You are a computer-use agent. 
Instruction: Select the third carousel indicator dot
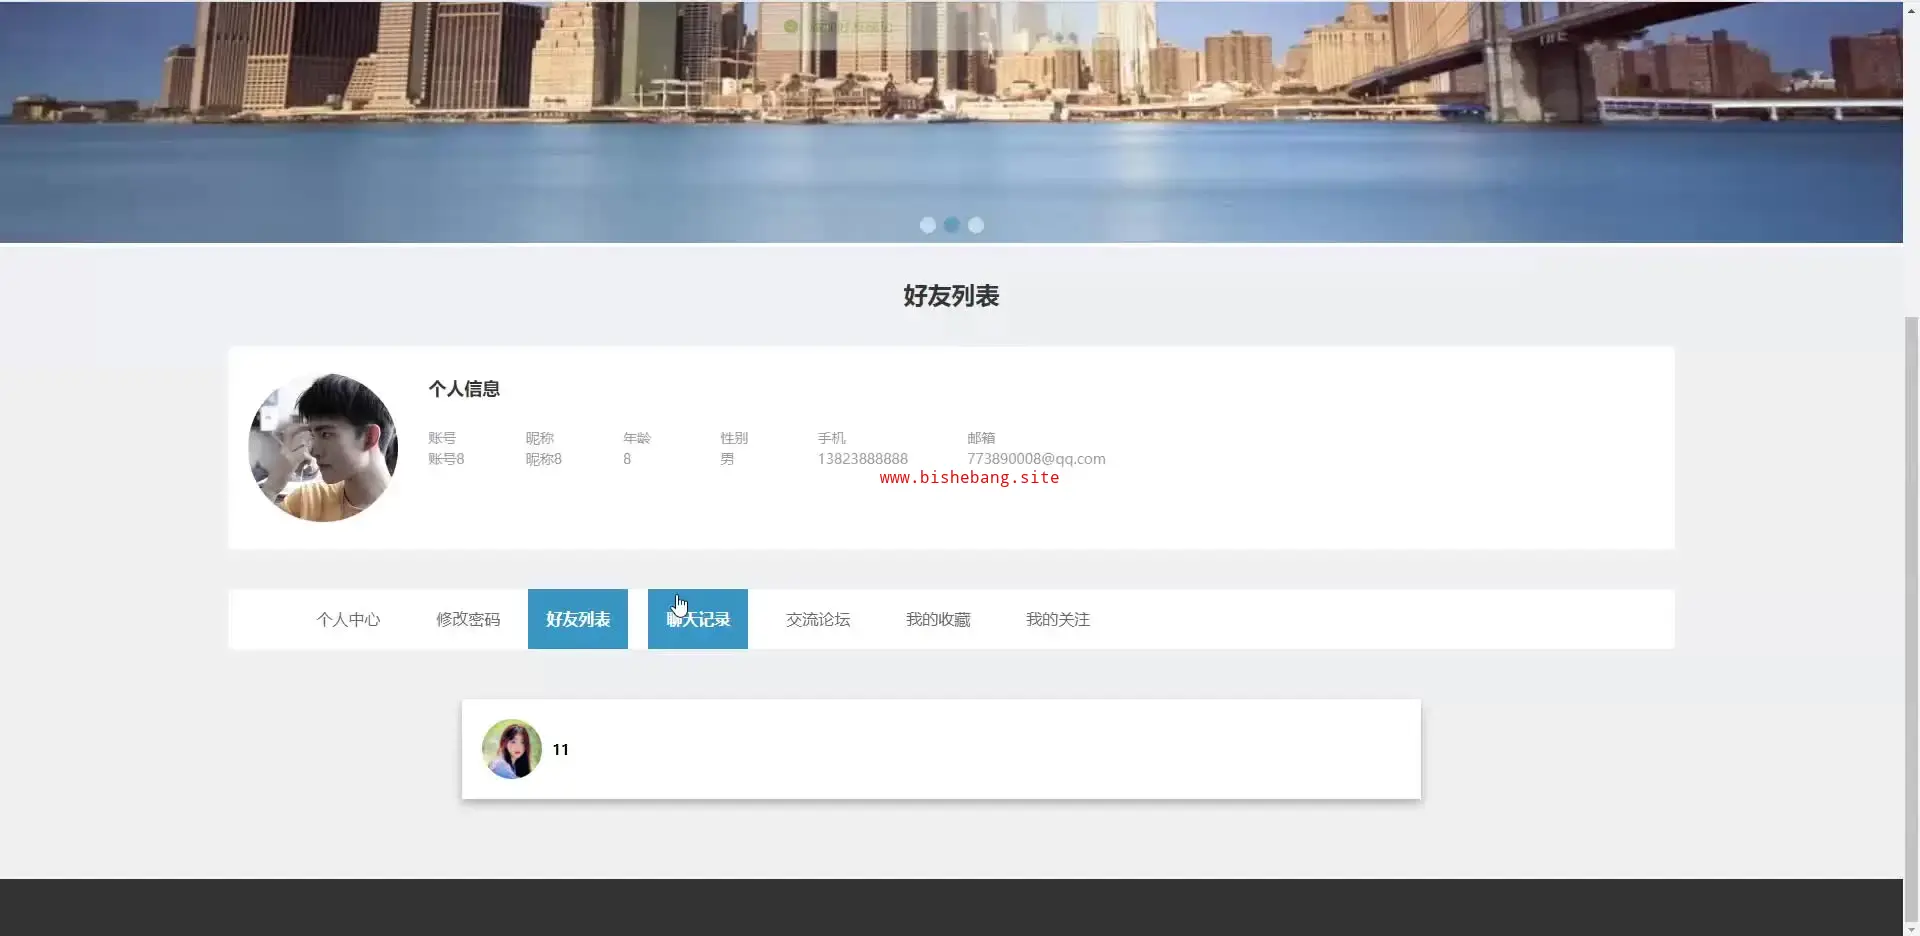(976, 225)
